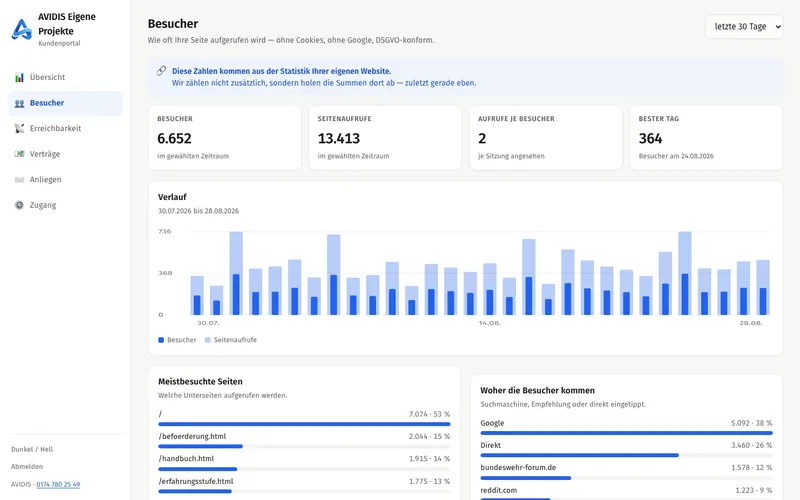Click the '/' root page row

pos(304,418)
